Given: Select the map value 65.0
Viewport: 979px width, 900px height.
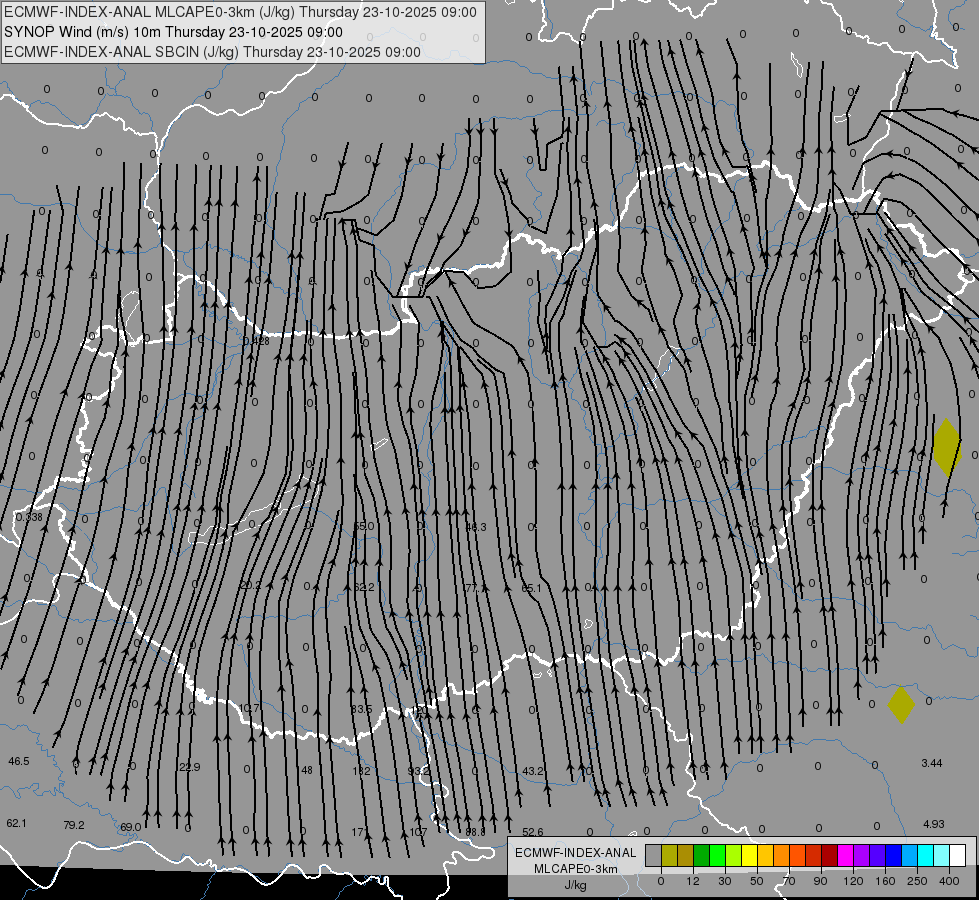Looking at the screenshot, I should [364, 526].
